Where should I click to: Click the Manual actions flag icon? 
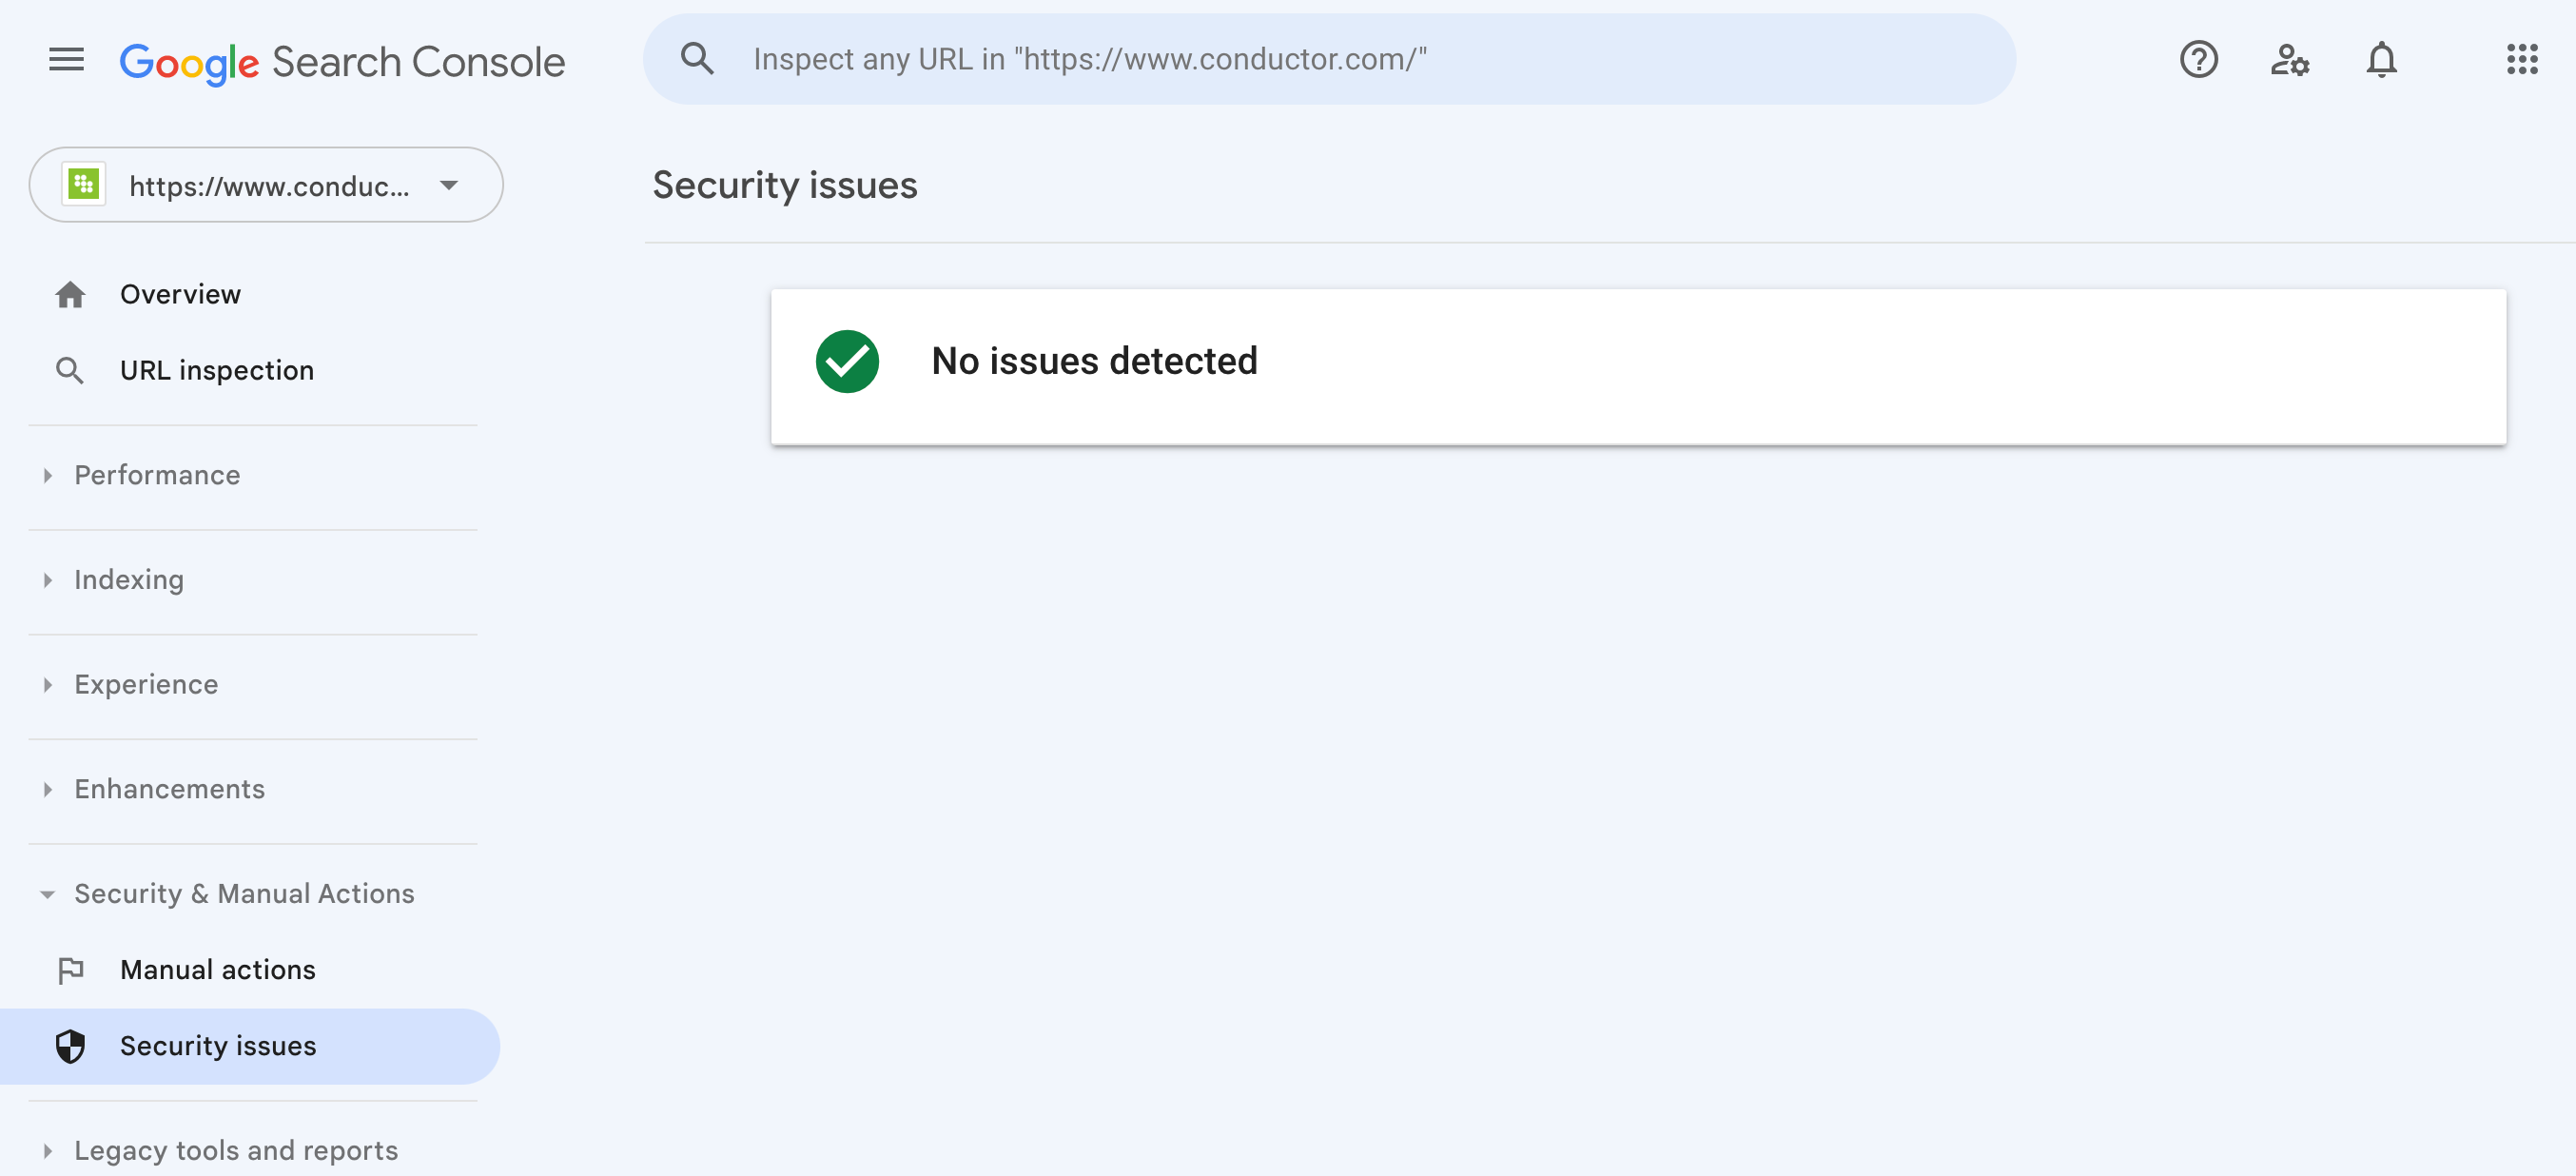tap(71, 969)
